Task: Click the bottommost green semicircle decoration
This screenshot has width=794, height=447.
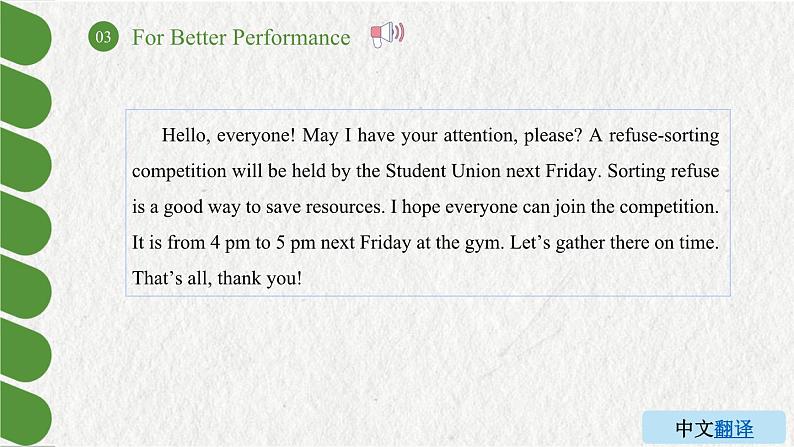Action: click(x=26, y=414)
